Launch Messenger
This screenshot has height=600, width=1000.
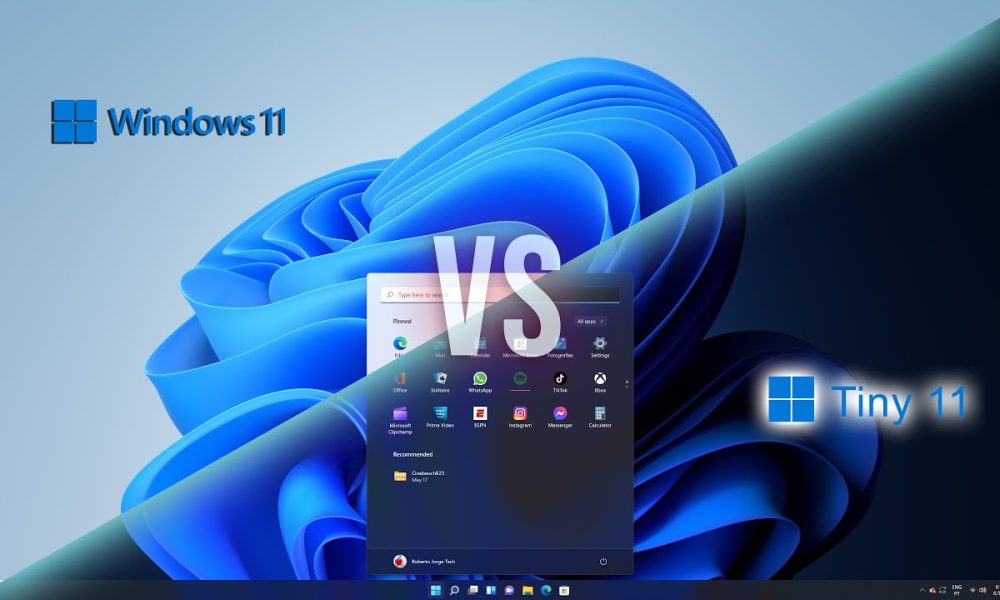560,414
